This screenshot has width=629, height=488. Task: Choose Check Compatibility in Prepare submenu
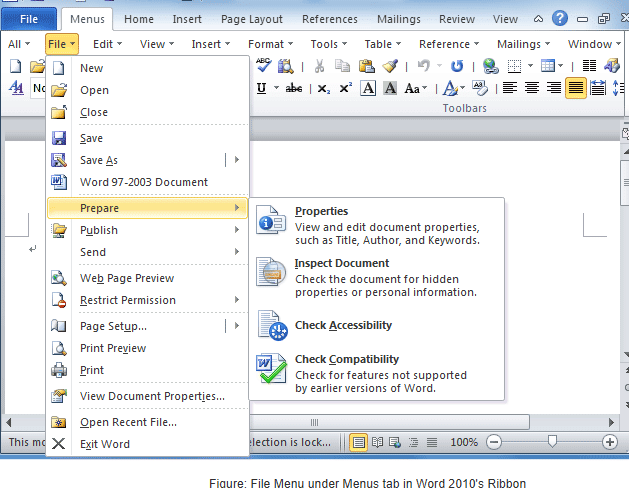tap(376, 373)
